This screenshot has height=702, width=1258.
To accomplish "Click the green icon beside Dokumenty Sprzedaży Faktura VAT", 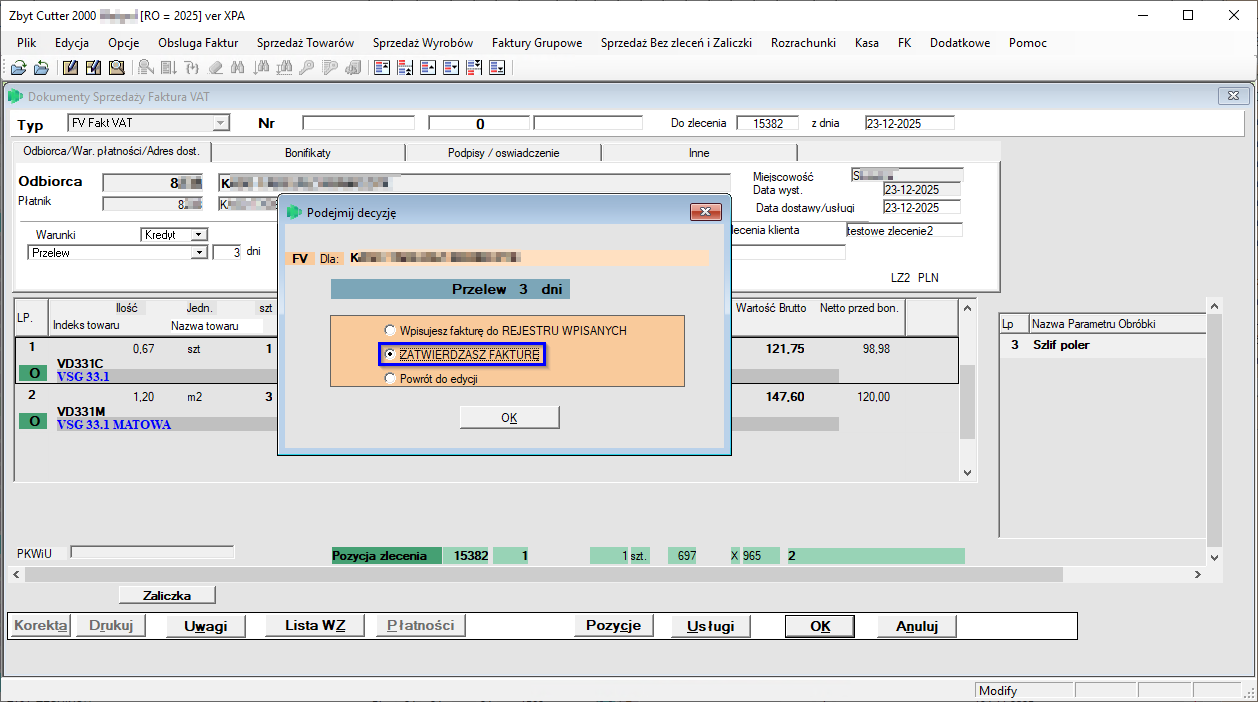I will tap(15, 96).
